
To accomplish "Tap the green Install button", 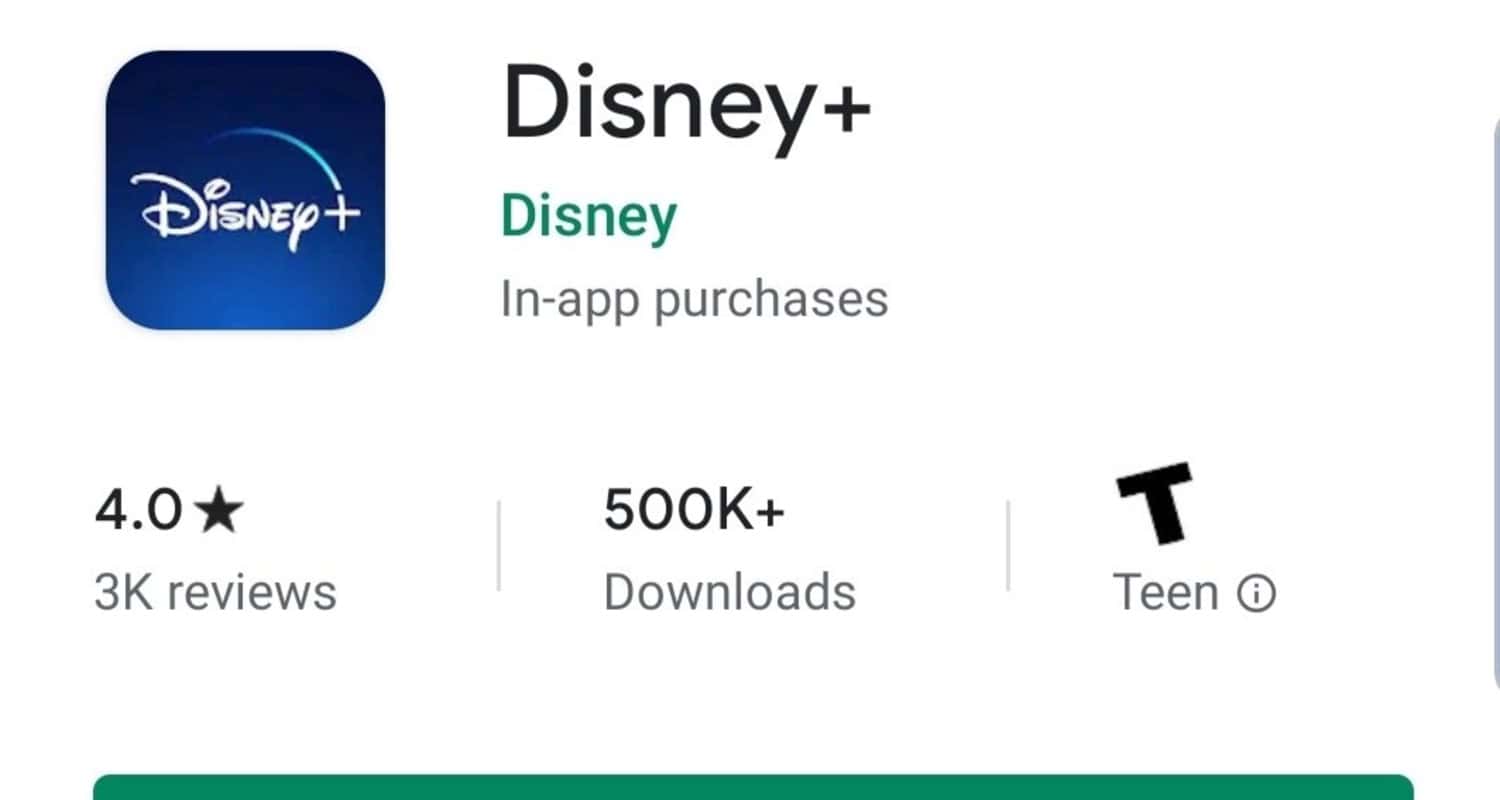I will pyautogui.click(x=753, y=787).
